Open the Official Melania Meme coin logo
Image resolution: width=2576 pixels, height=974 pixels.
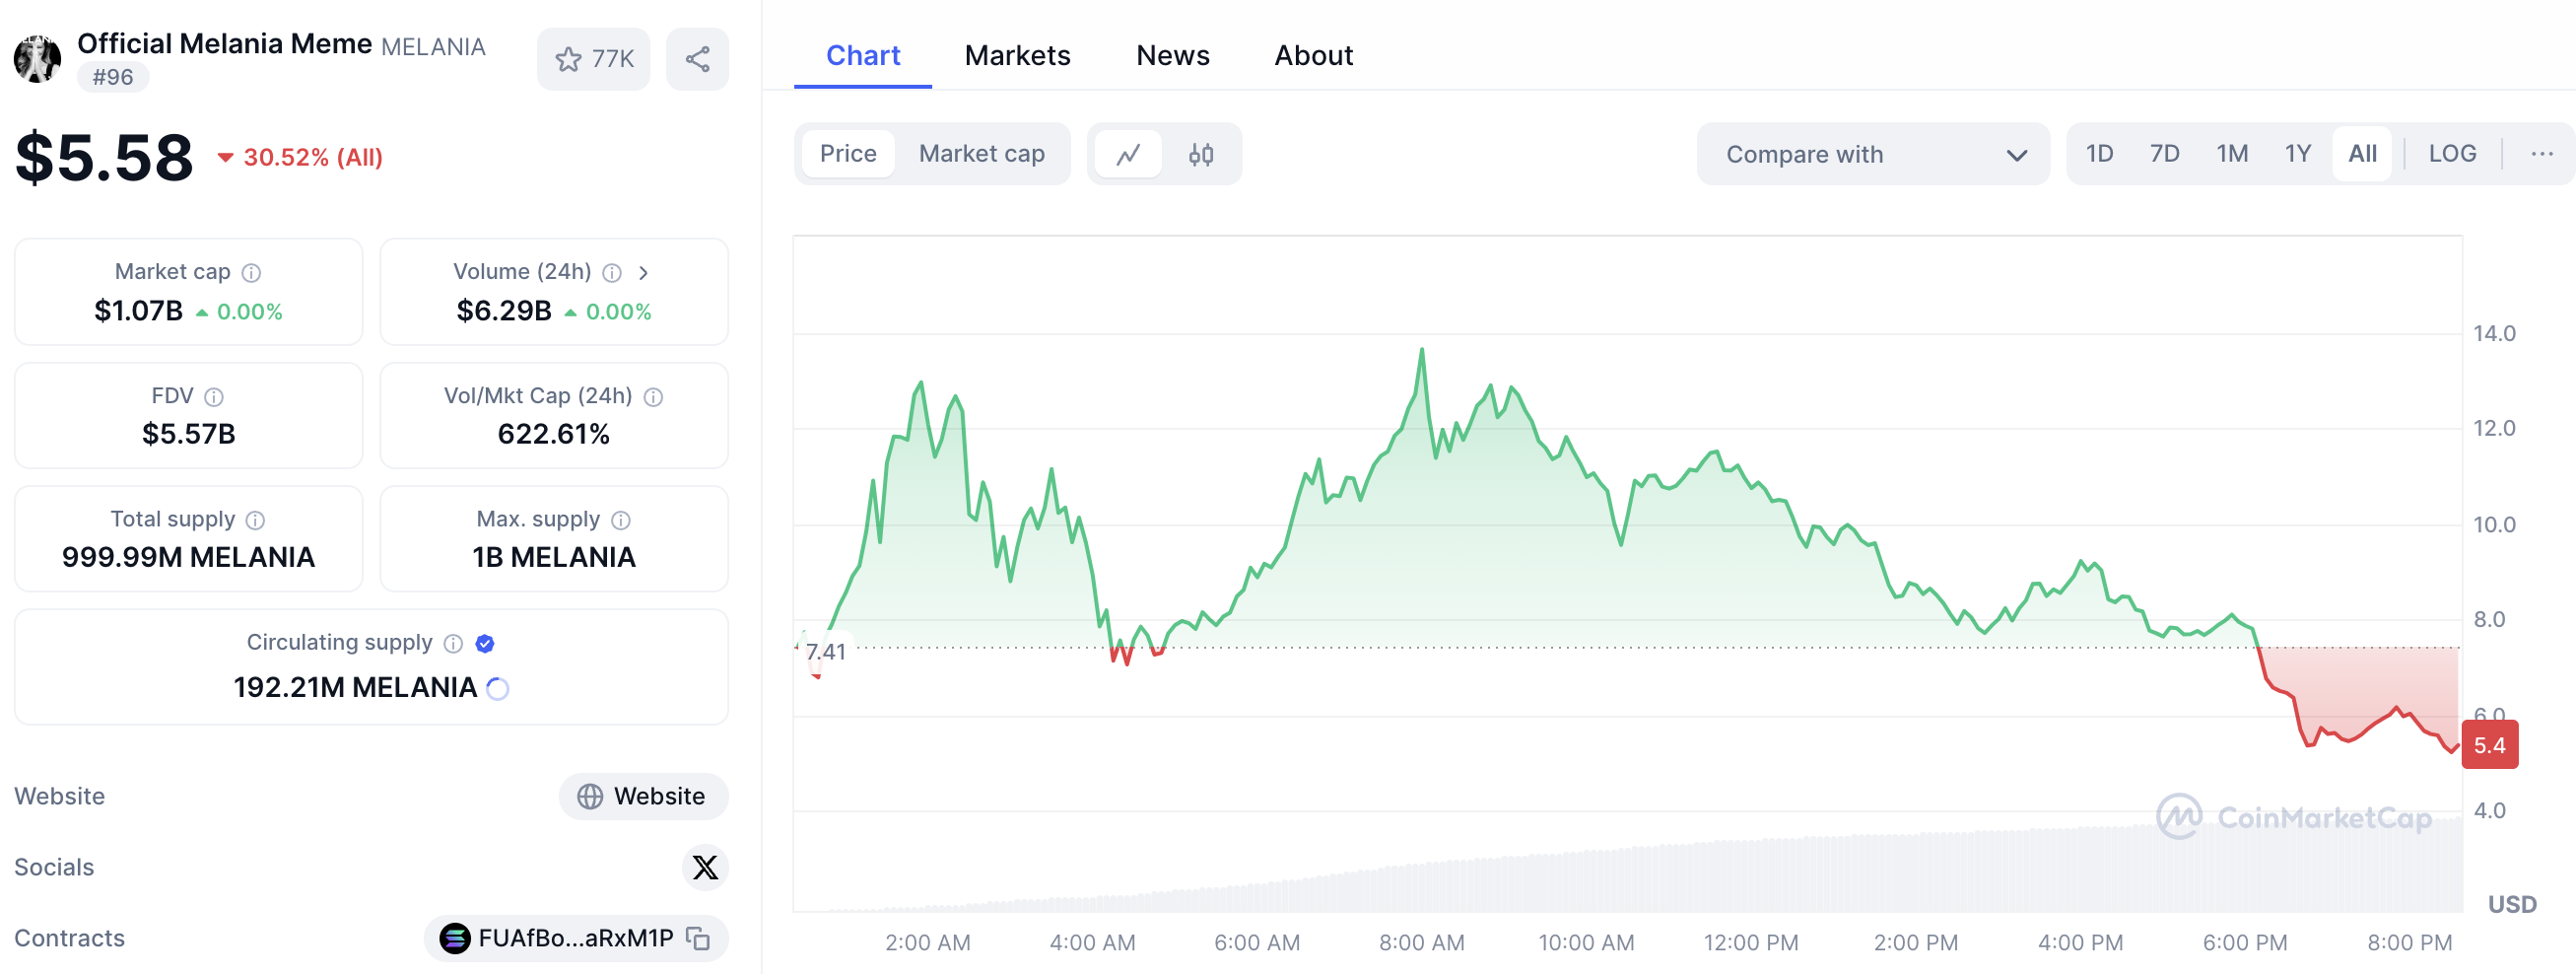(x=37, y=59)
